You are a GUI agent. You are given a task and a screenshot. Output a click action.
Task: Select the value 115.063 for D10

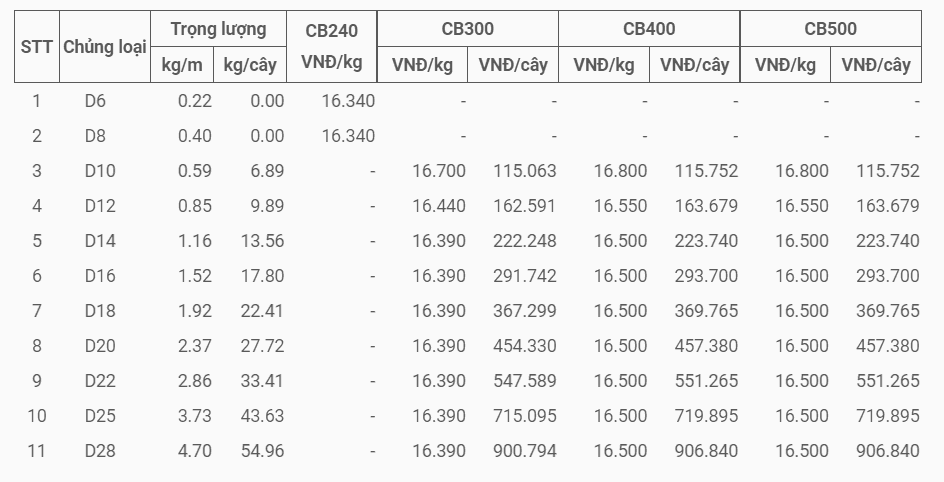[x=525, y=171]
